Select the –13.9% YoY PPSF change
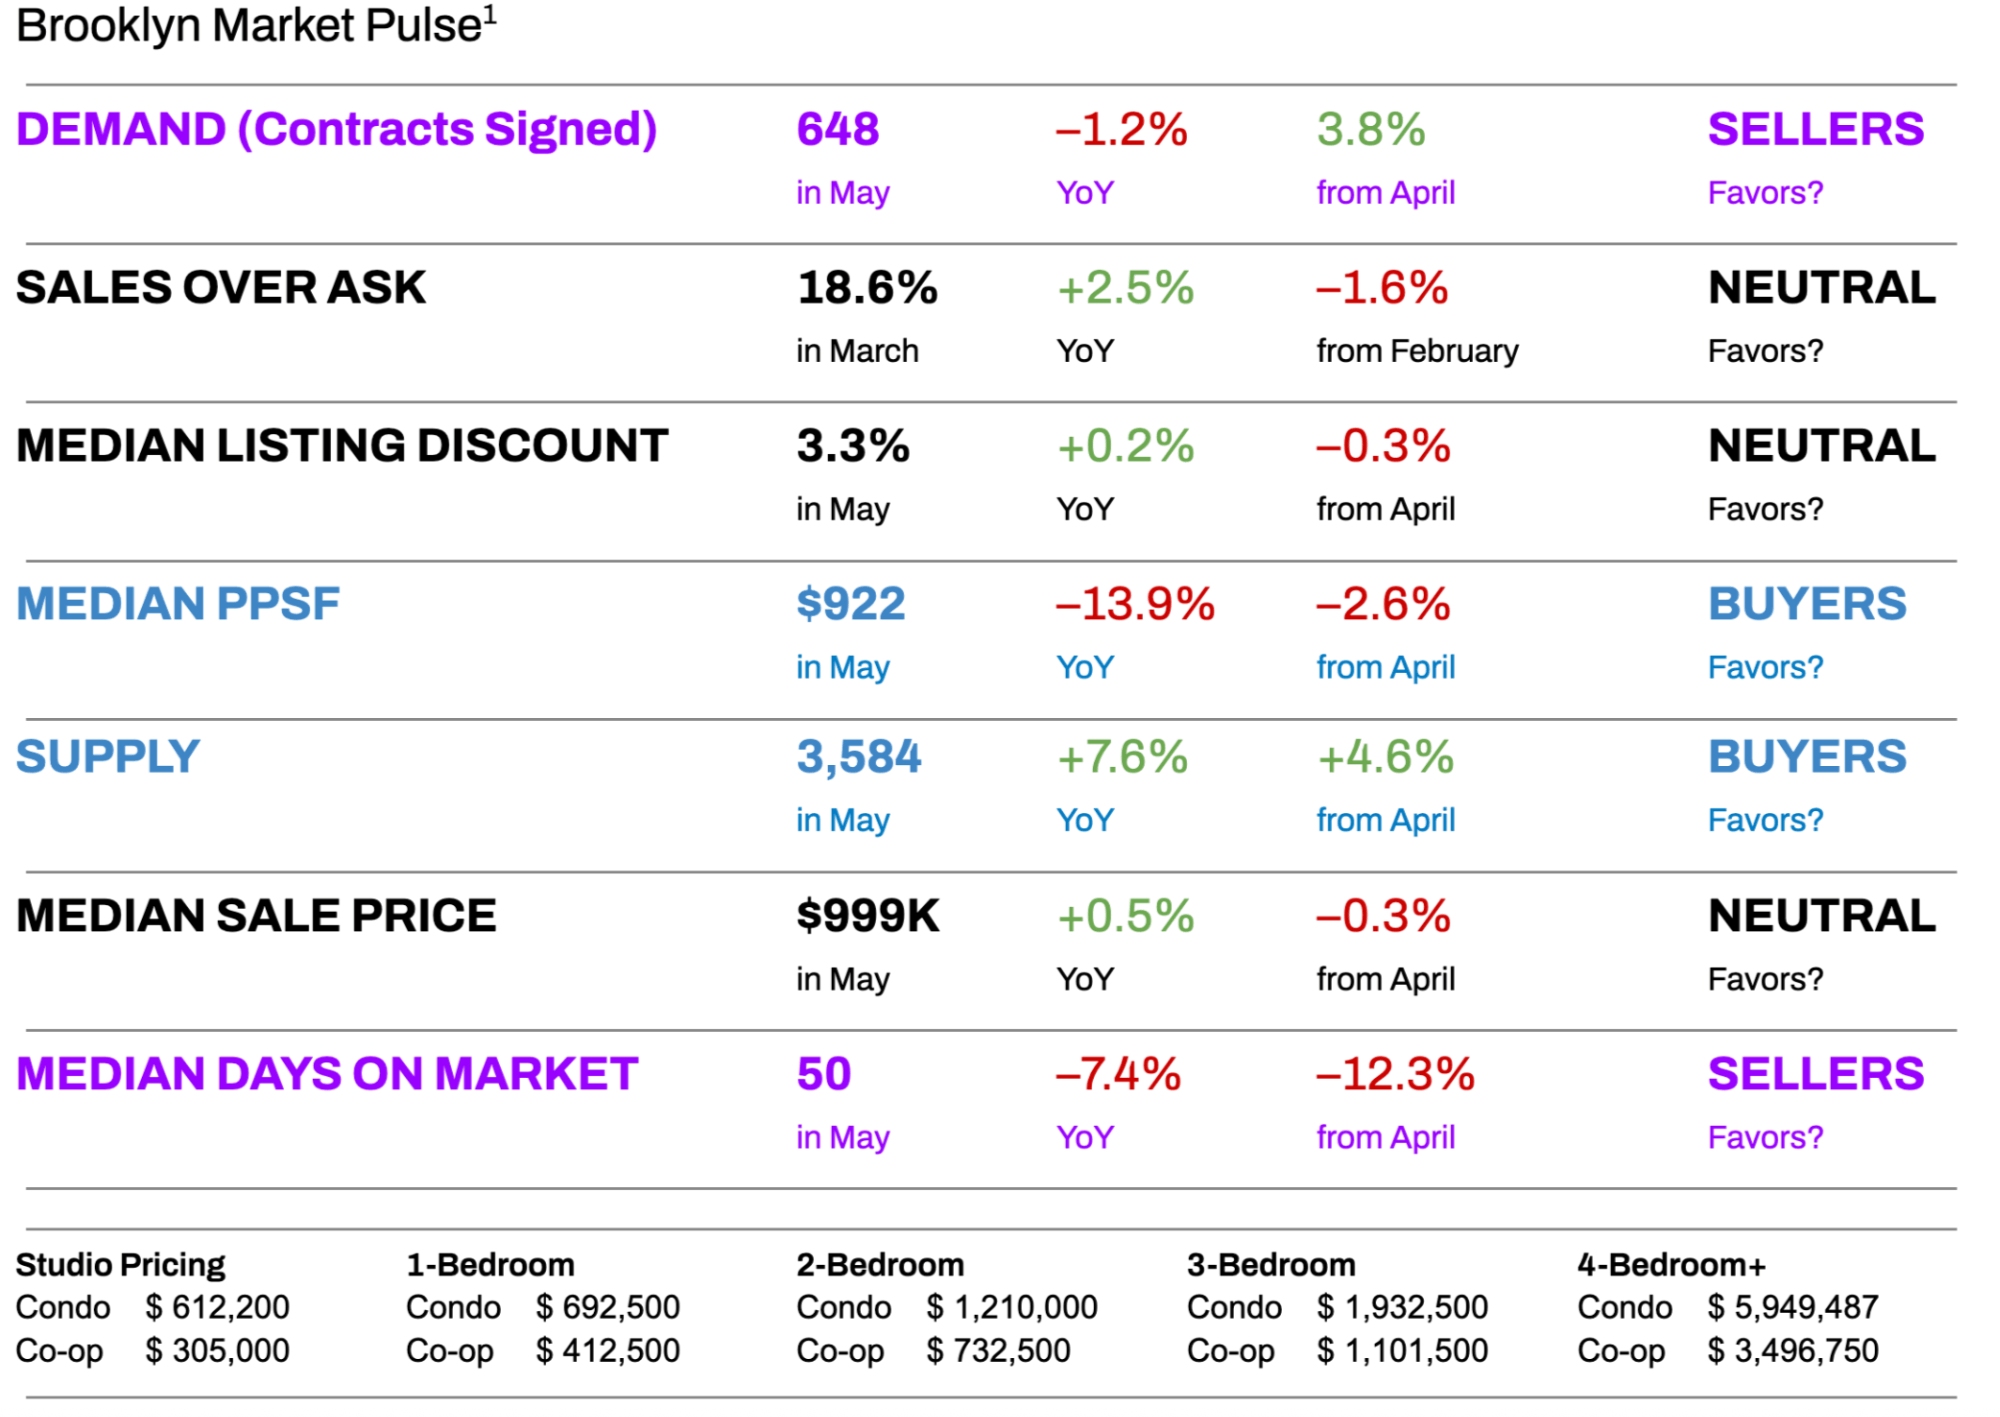 (1135, 604)
